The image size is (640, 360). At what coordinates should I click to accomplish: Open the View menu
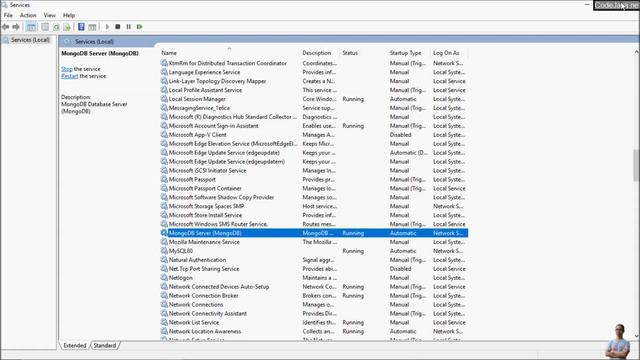pos(49,15)
